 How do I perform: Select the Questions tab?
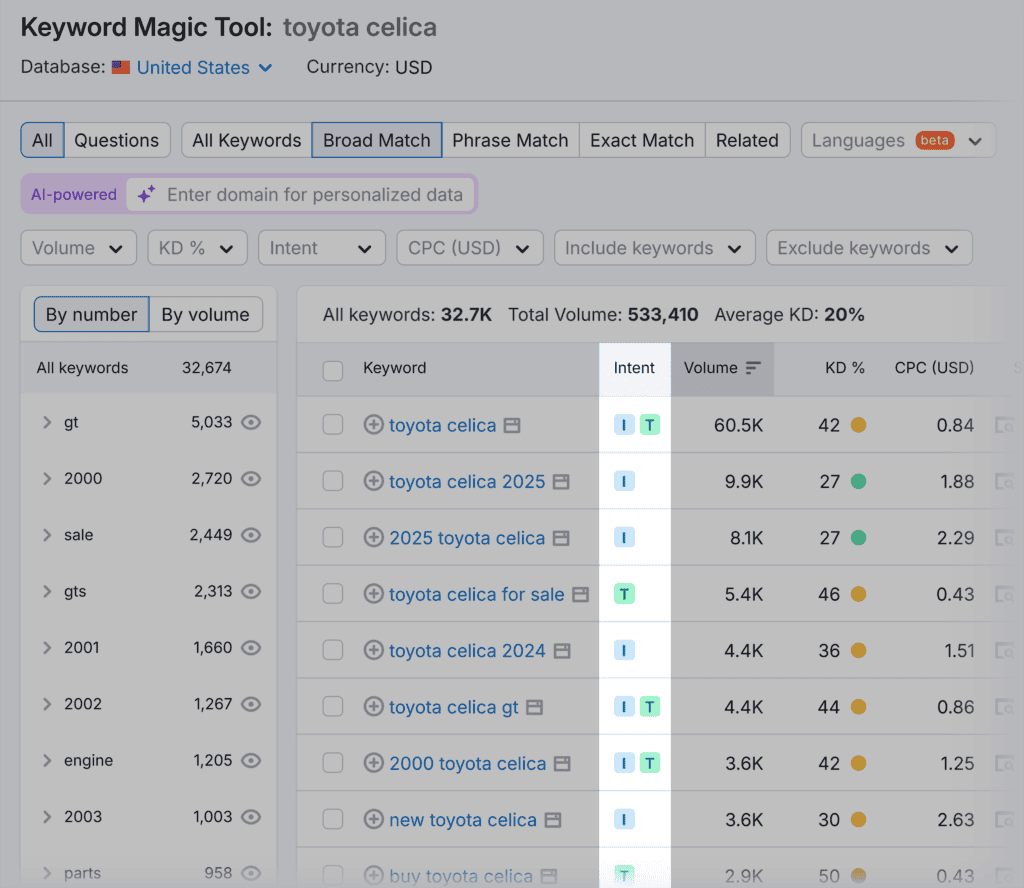(117, 141)
